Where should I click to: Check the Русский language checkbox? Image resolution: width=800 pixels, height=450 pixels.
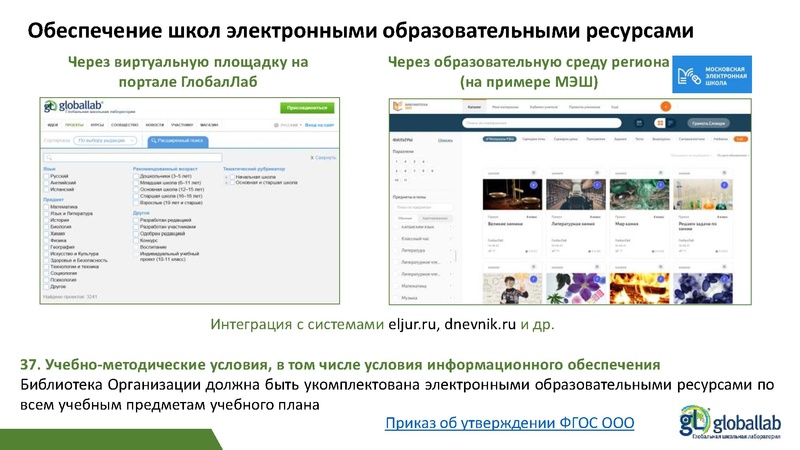pos(46,176)
